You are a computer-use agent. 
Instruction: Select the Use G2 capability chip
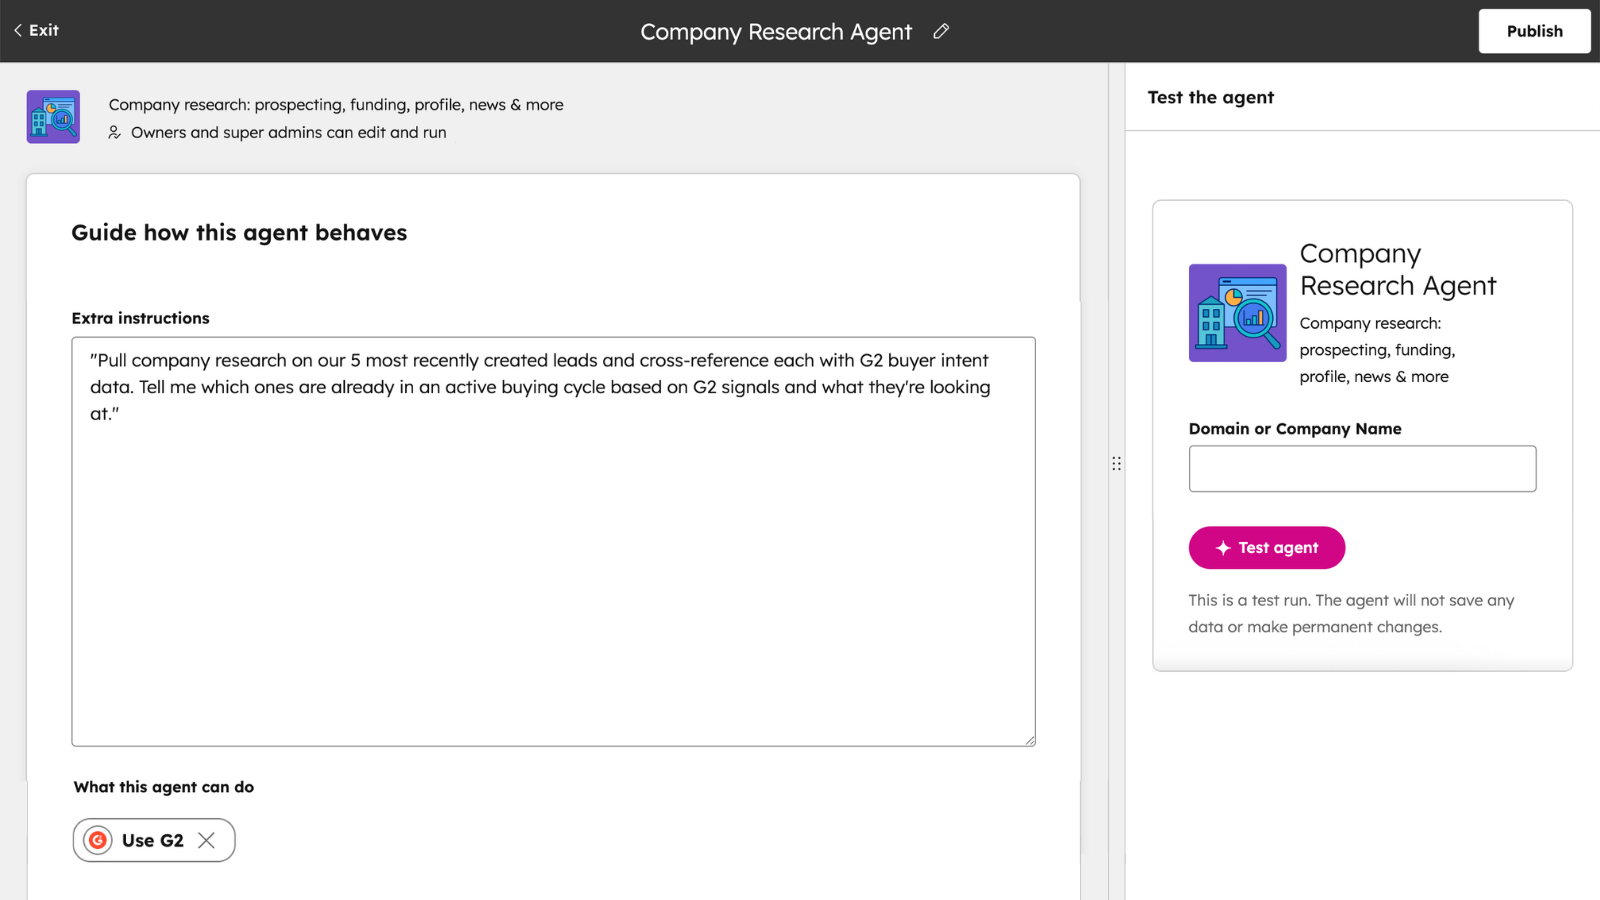pyautogui.click(x=152, y=840)
